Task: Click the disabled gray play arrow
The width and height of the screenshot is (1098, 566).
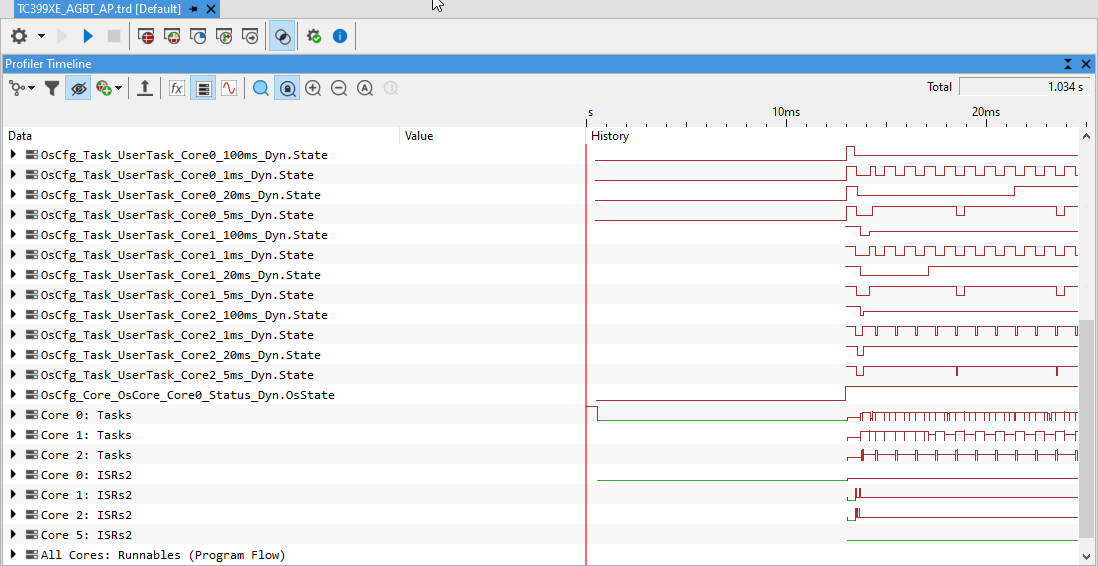Action: point(62,36)
